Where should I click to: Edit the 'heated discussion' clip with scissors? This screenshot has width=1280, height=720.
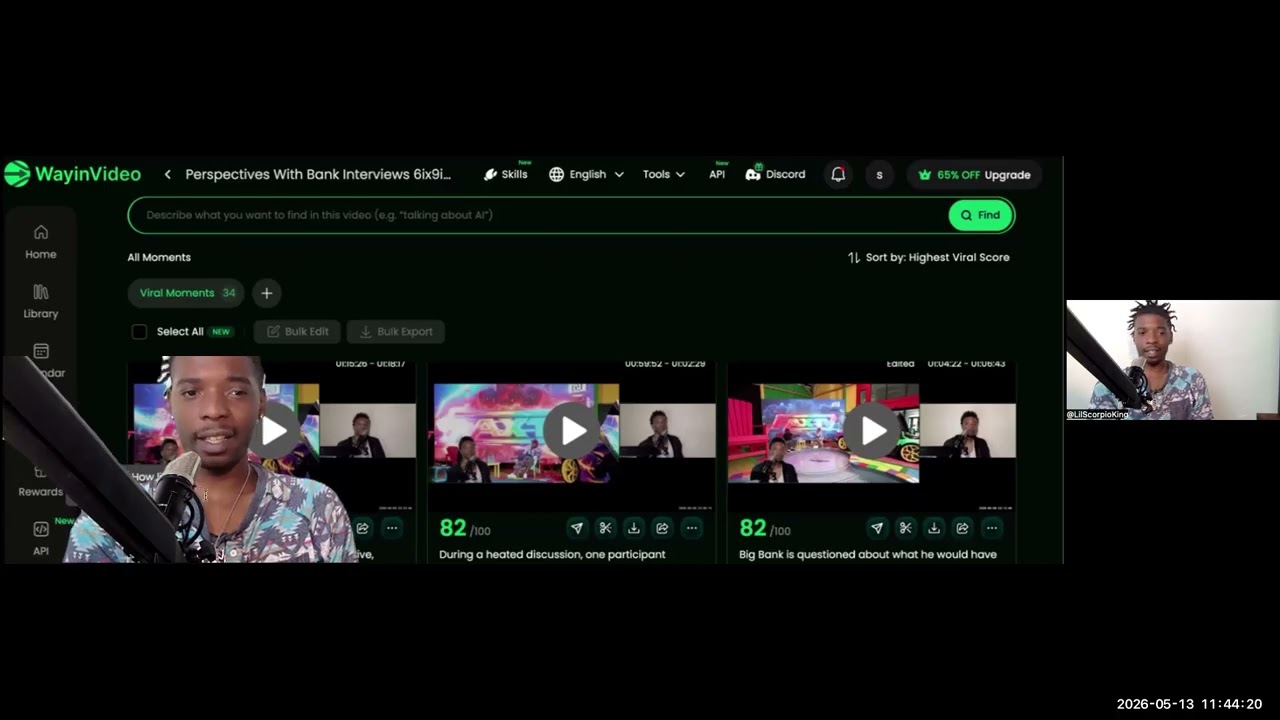pyautogui.click(x=605, y=528)
